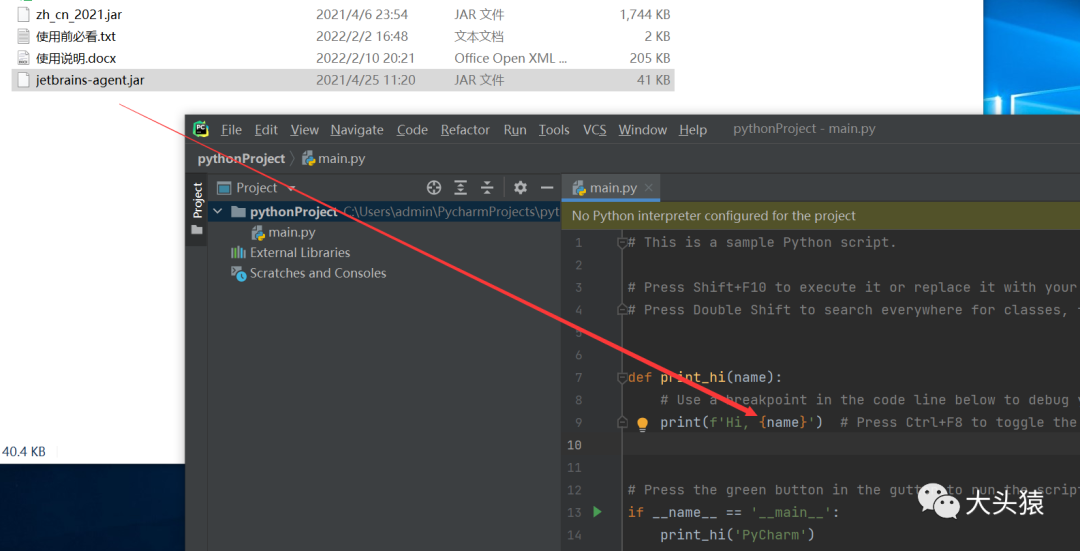Viewport: 1080px width, 551px height.
Task: Open the Window menu
Action: [x=643, y=129]
